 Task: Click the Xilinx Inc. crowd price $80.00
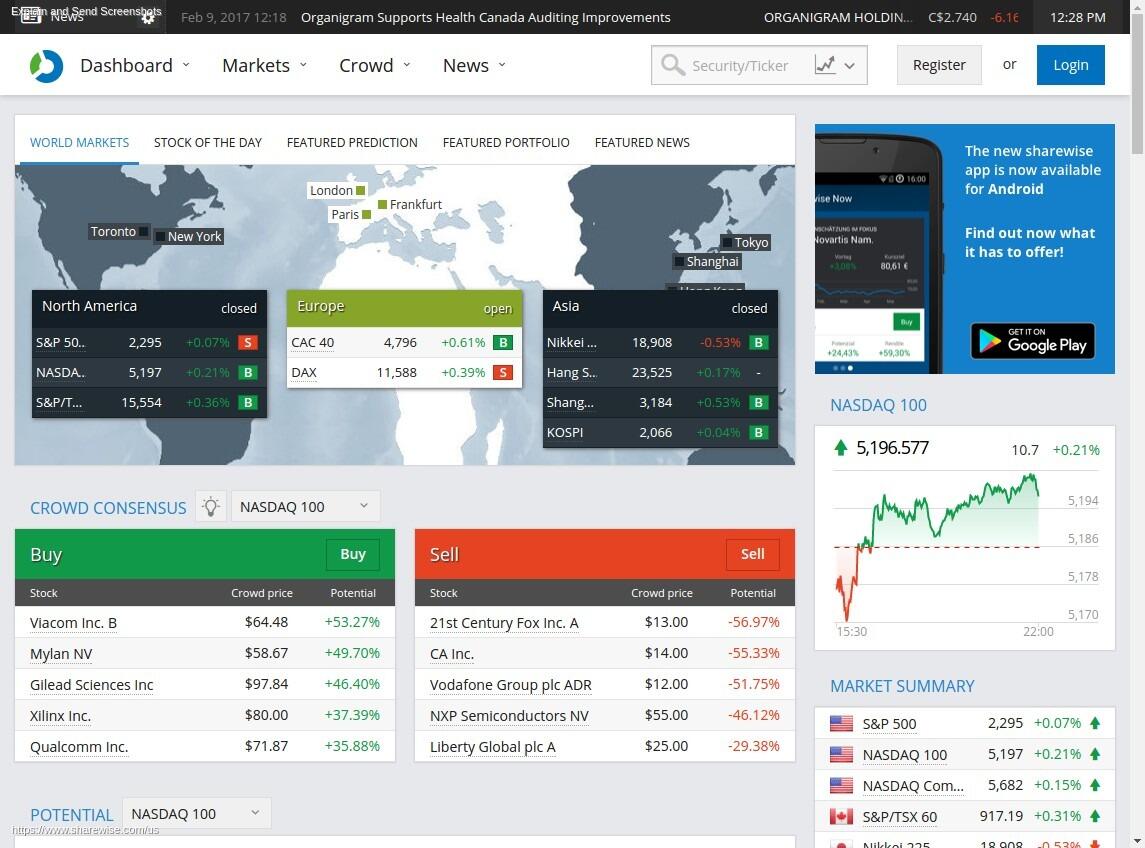267,715
